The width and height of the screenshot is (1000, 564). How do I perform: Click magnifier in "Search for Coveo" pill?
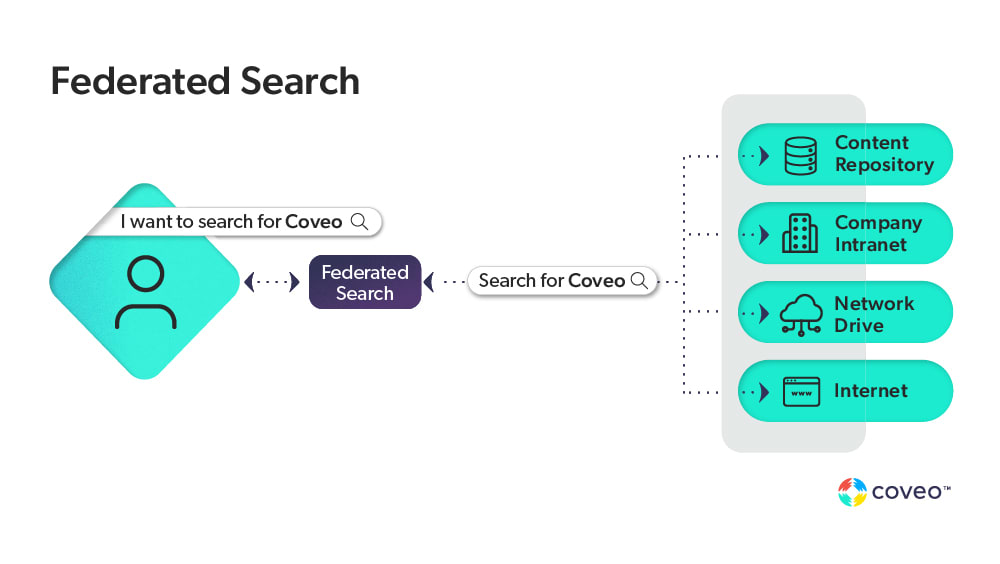point(640,281)
